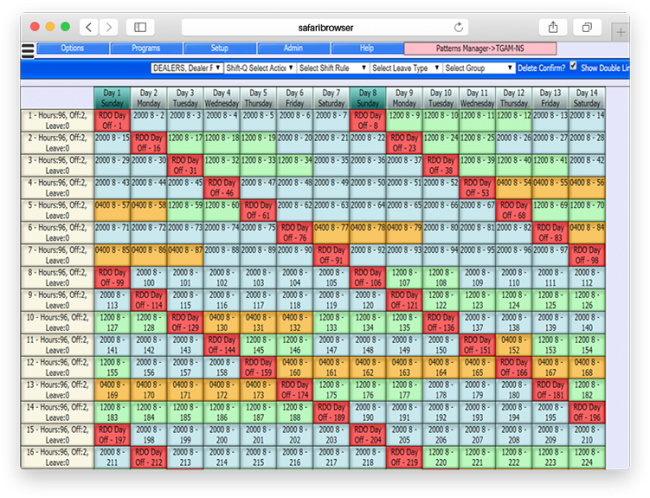Click the Day 5 Thursday header
The height and width of the screenshot is (498, 650).
(258, 98)
